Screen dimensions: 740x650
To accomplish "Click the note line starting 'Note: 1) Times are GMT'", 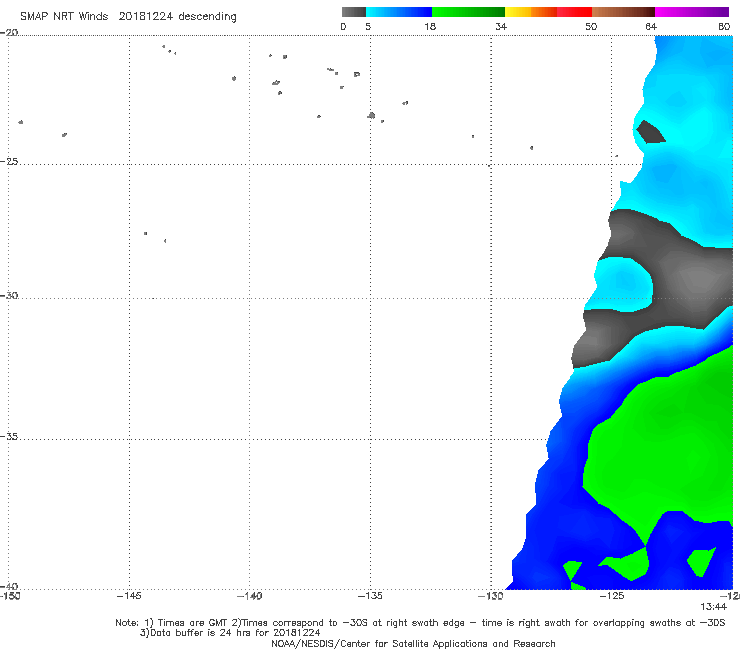I will 420,623.
